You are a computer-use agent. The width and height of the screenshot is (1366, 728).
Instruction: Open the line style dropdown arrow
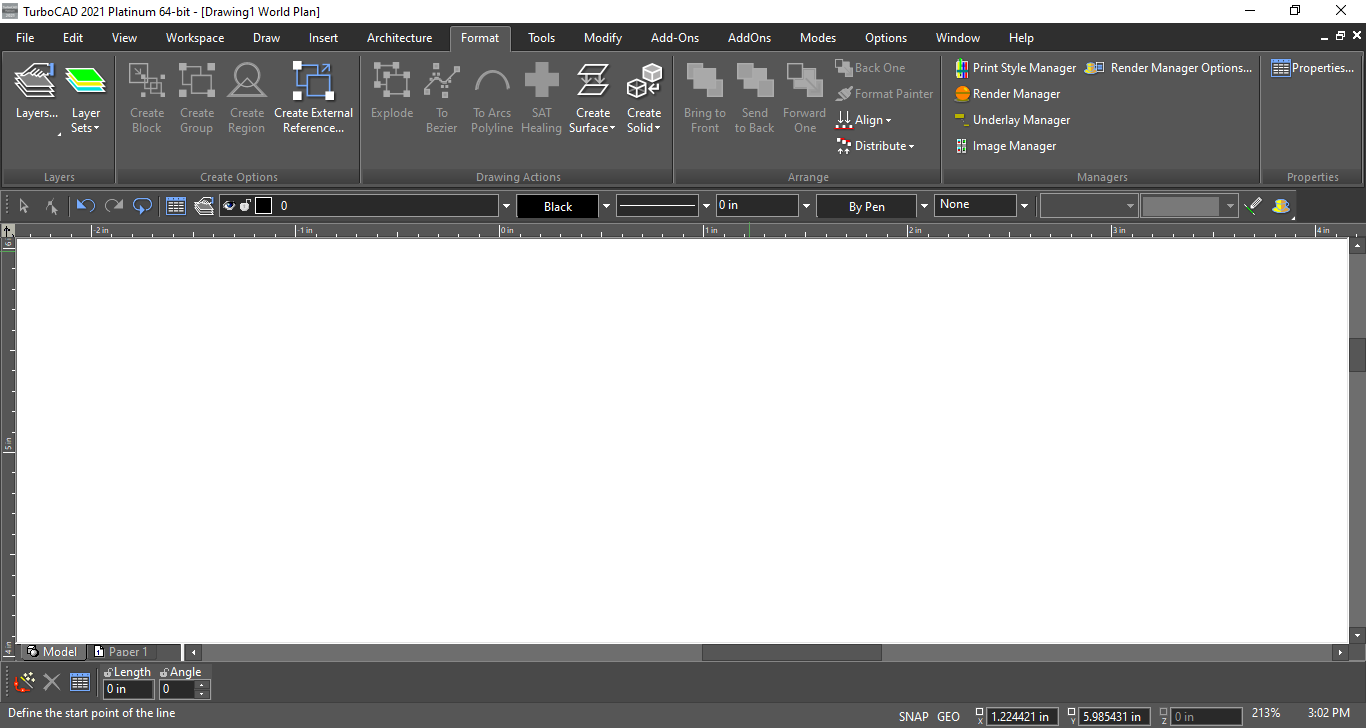click(707, 206)
